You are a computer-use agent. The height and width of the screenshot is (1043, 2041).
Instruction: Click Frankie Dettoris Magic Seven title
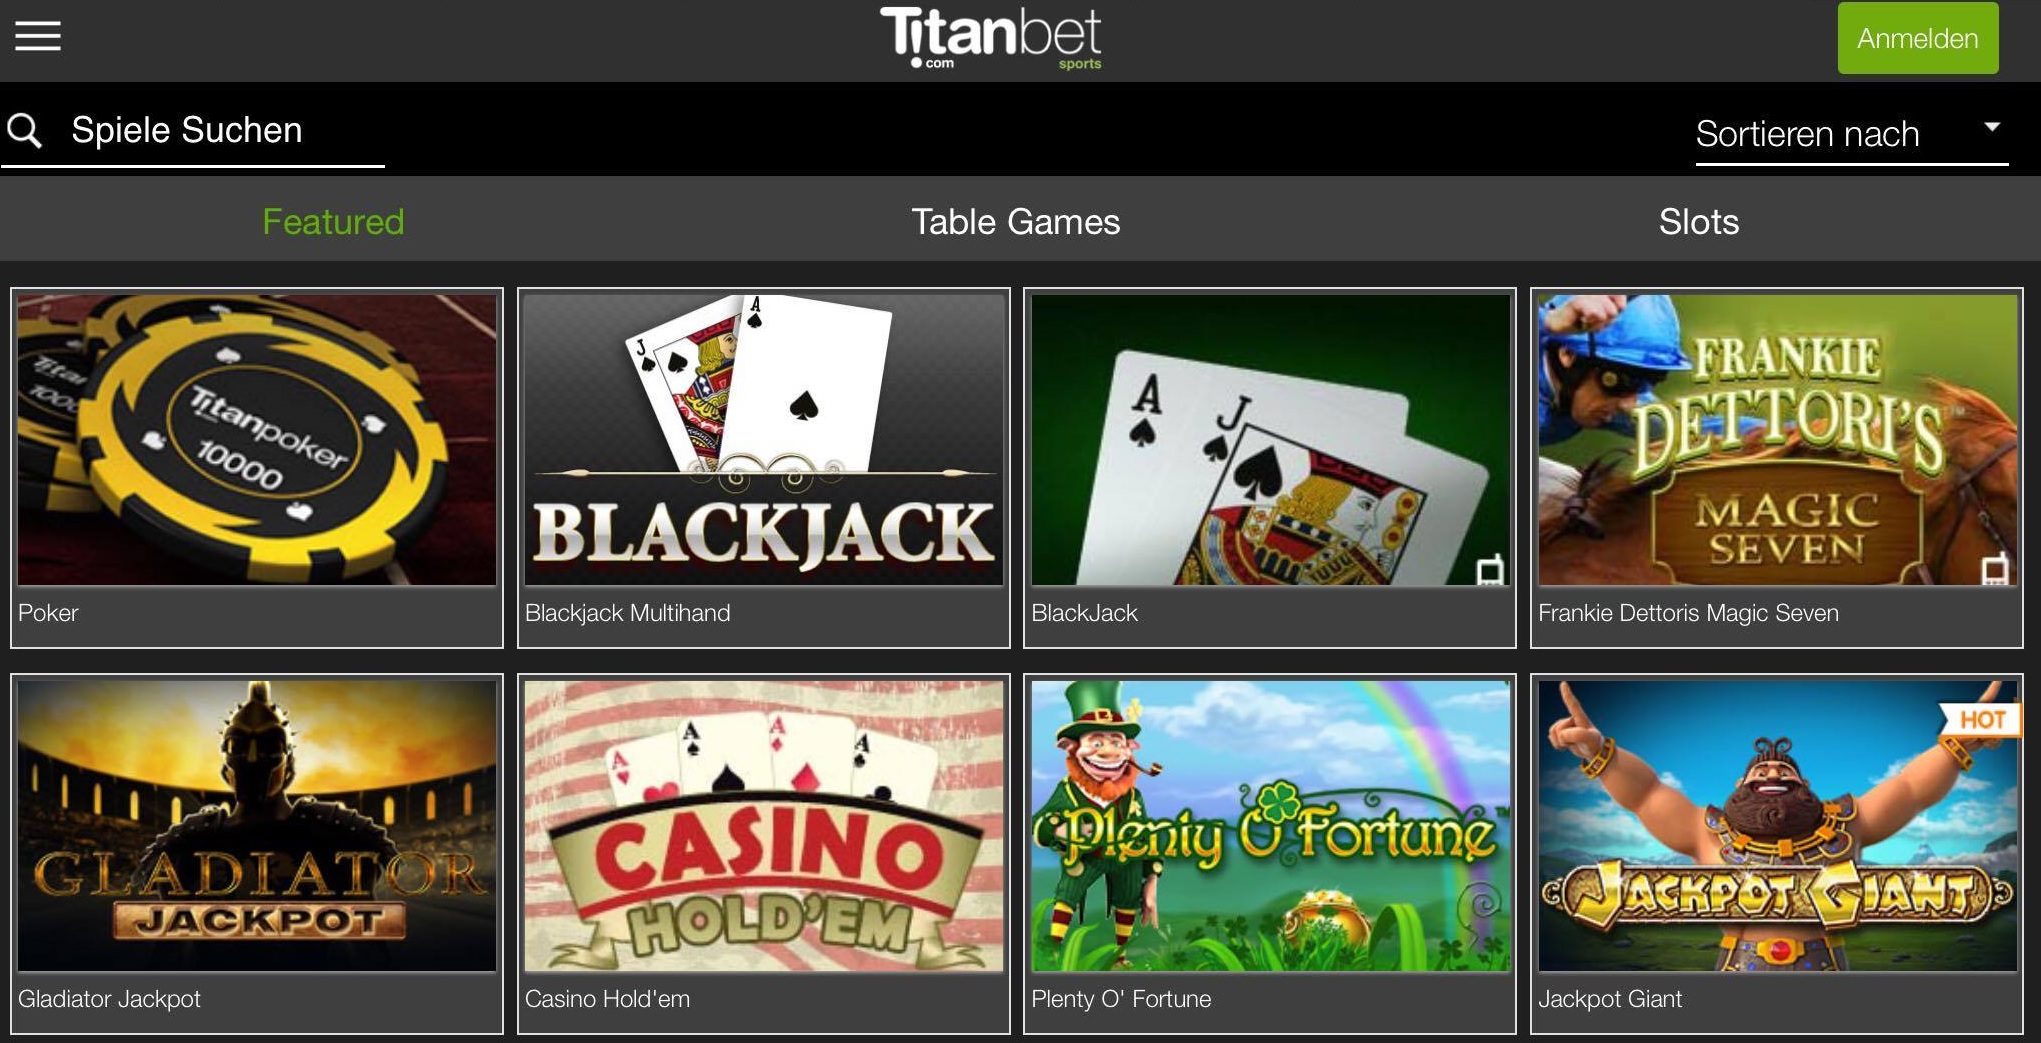(1688, 613)
